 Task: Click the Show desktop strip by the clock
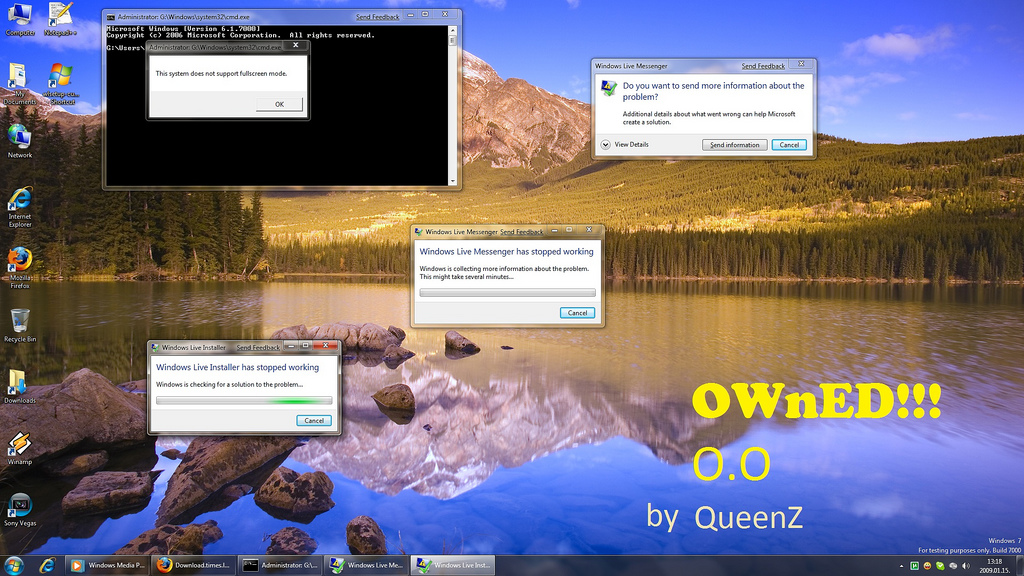tap(1019, 566)
